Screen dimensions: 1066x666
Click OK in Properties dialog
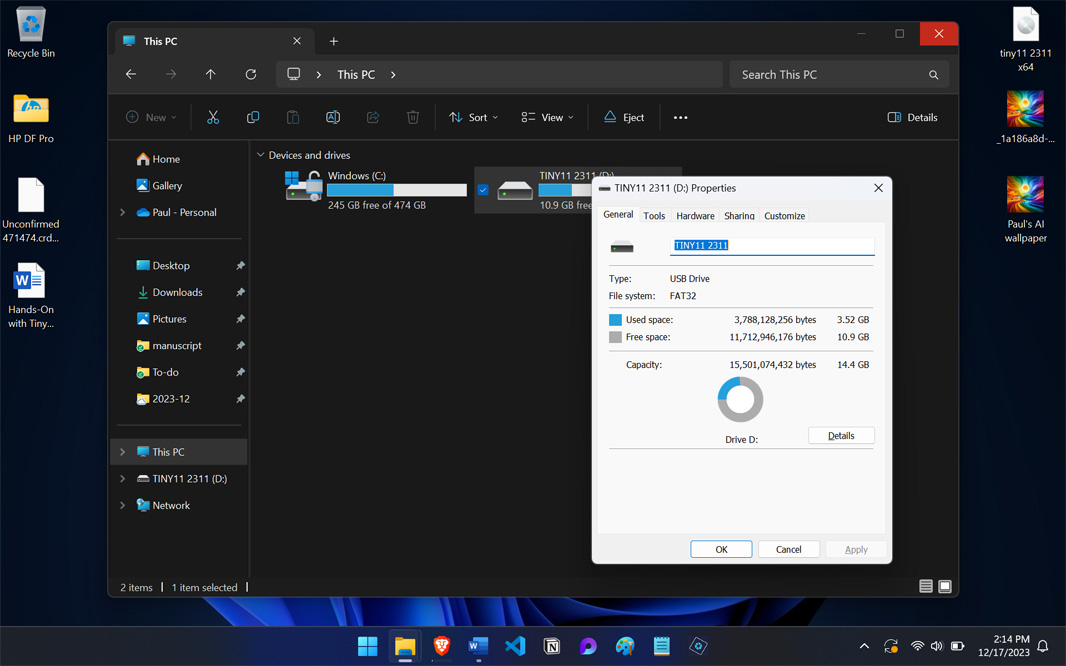(x=721, y=549)
